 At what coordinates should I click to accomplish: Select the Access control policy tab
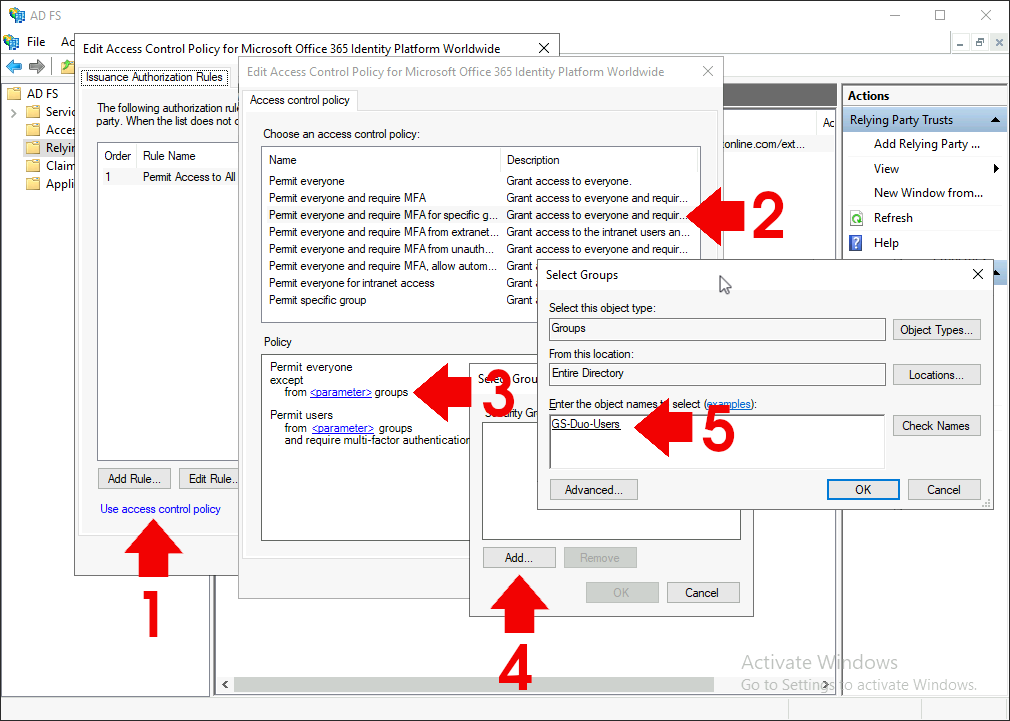point(300,100)
